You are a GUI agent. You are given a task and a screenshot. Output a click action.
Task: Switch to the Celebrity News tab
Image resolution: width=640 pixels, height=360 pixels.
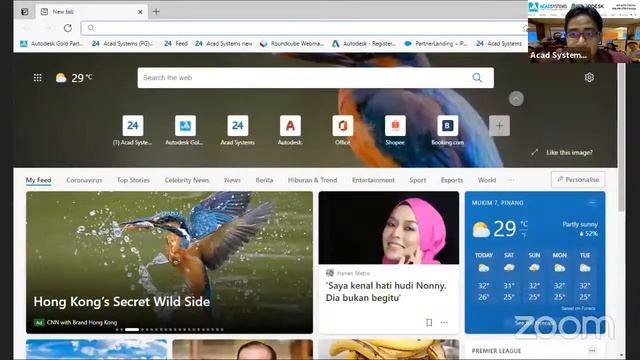187,180
